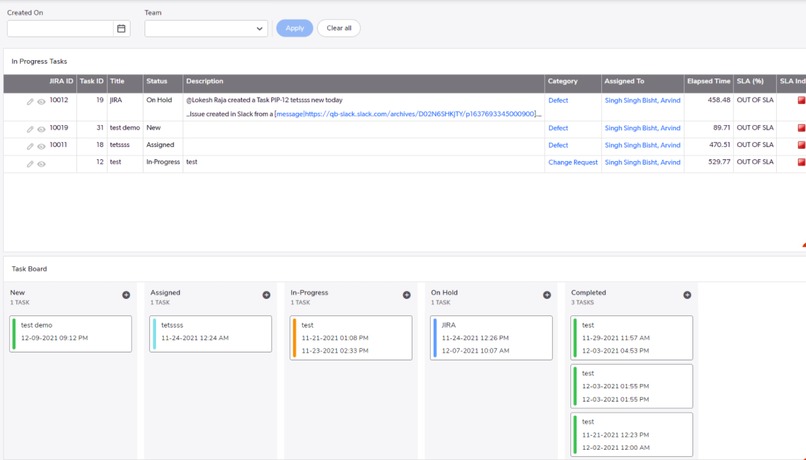
Task: Click the Created On date field
Action: (x=60, y=29)
